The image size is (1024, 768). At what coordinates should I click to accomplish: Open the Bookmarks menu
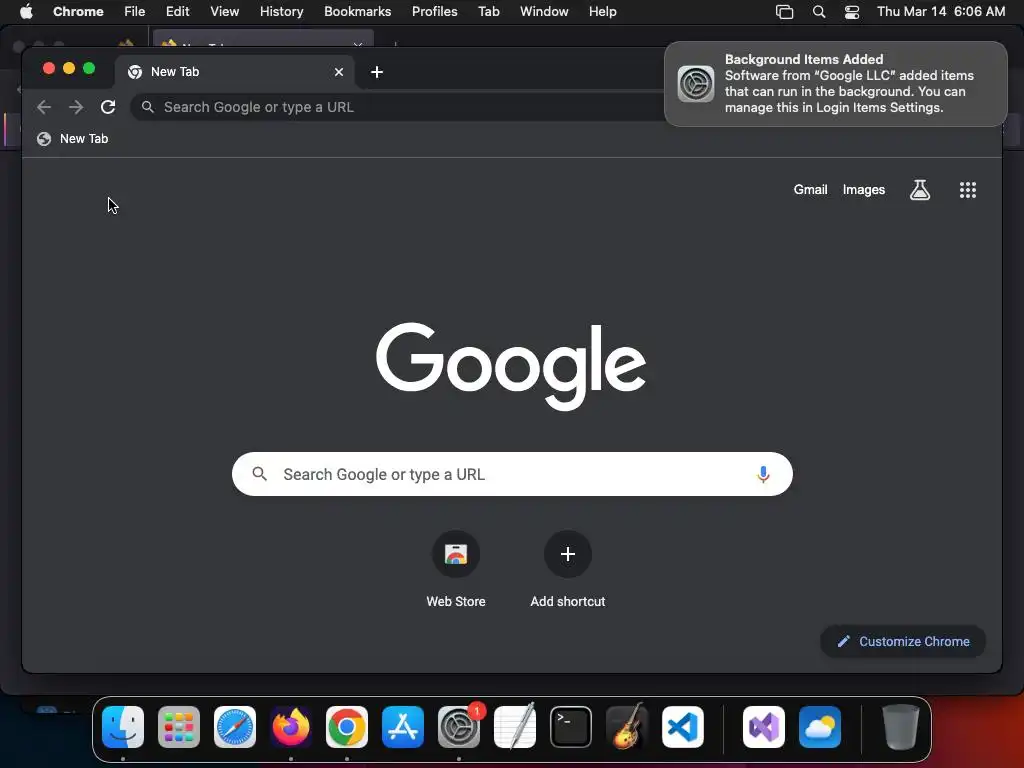point(357,12)
